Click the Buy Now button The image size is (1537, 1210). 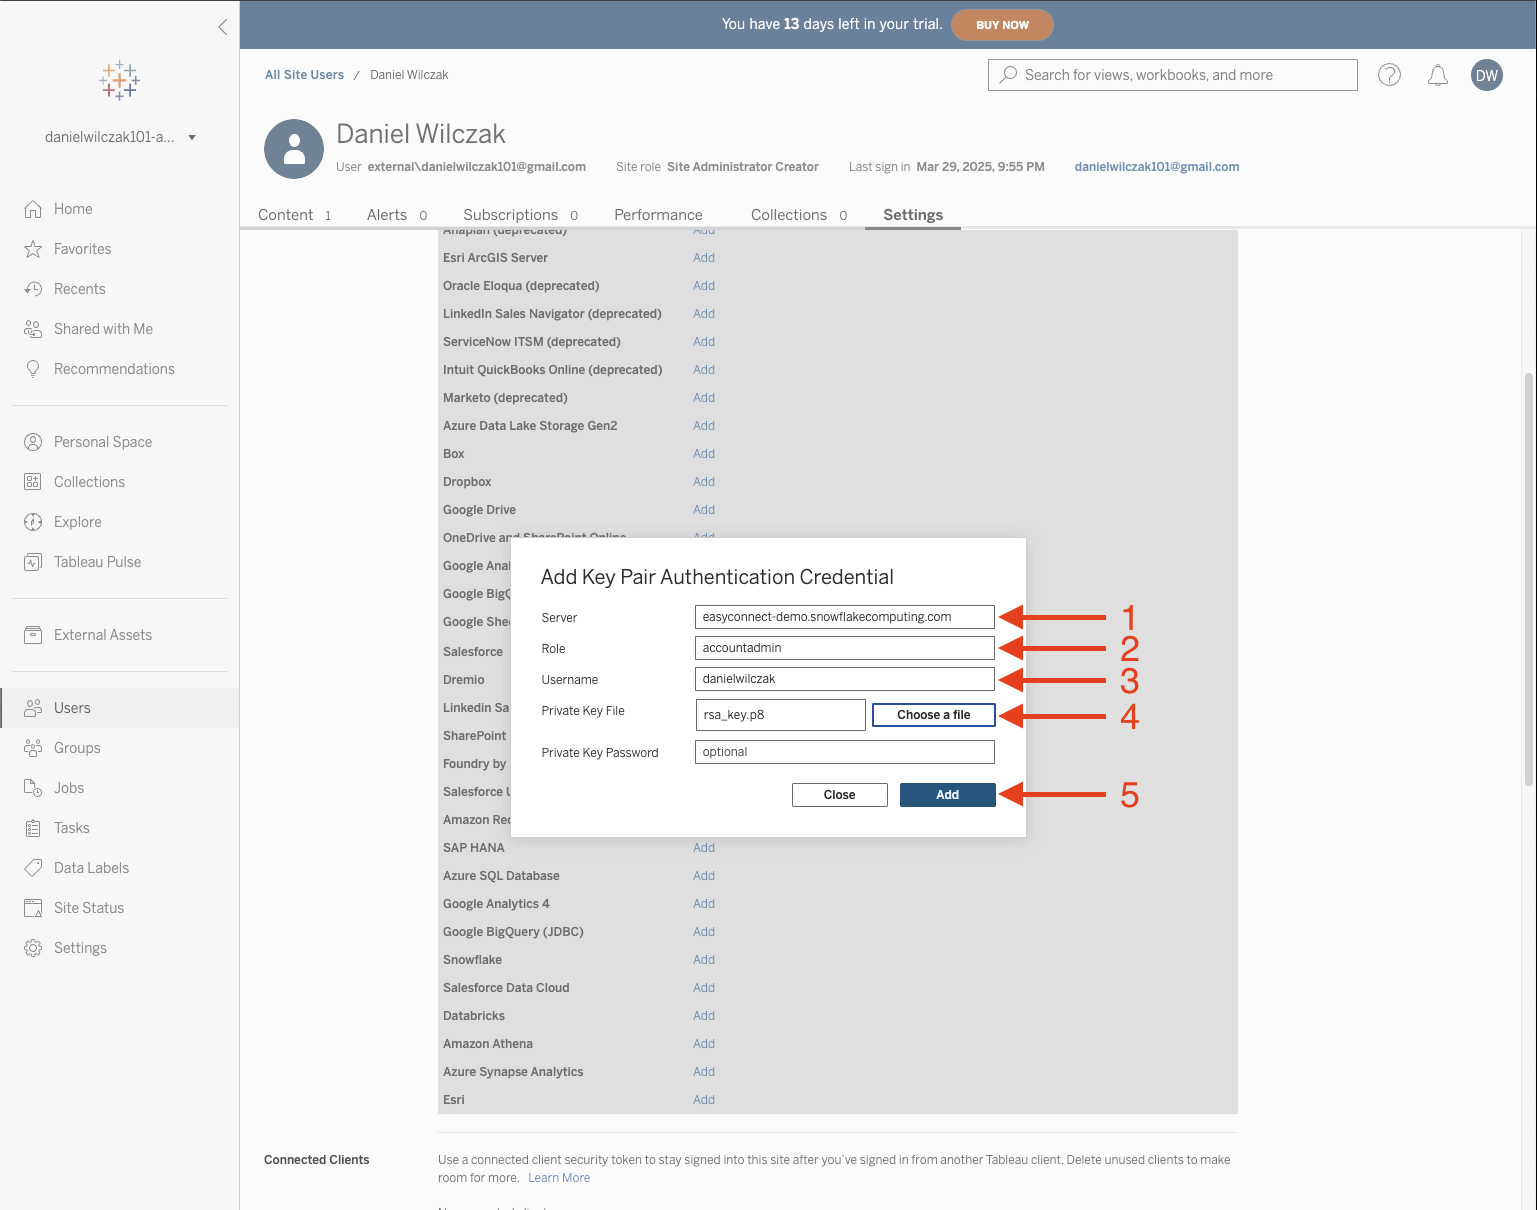[1002, 25]
